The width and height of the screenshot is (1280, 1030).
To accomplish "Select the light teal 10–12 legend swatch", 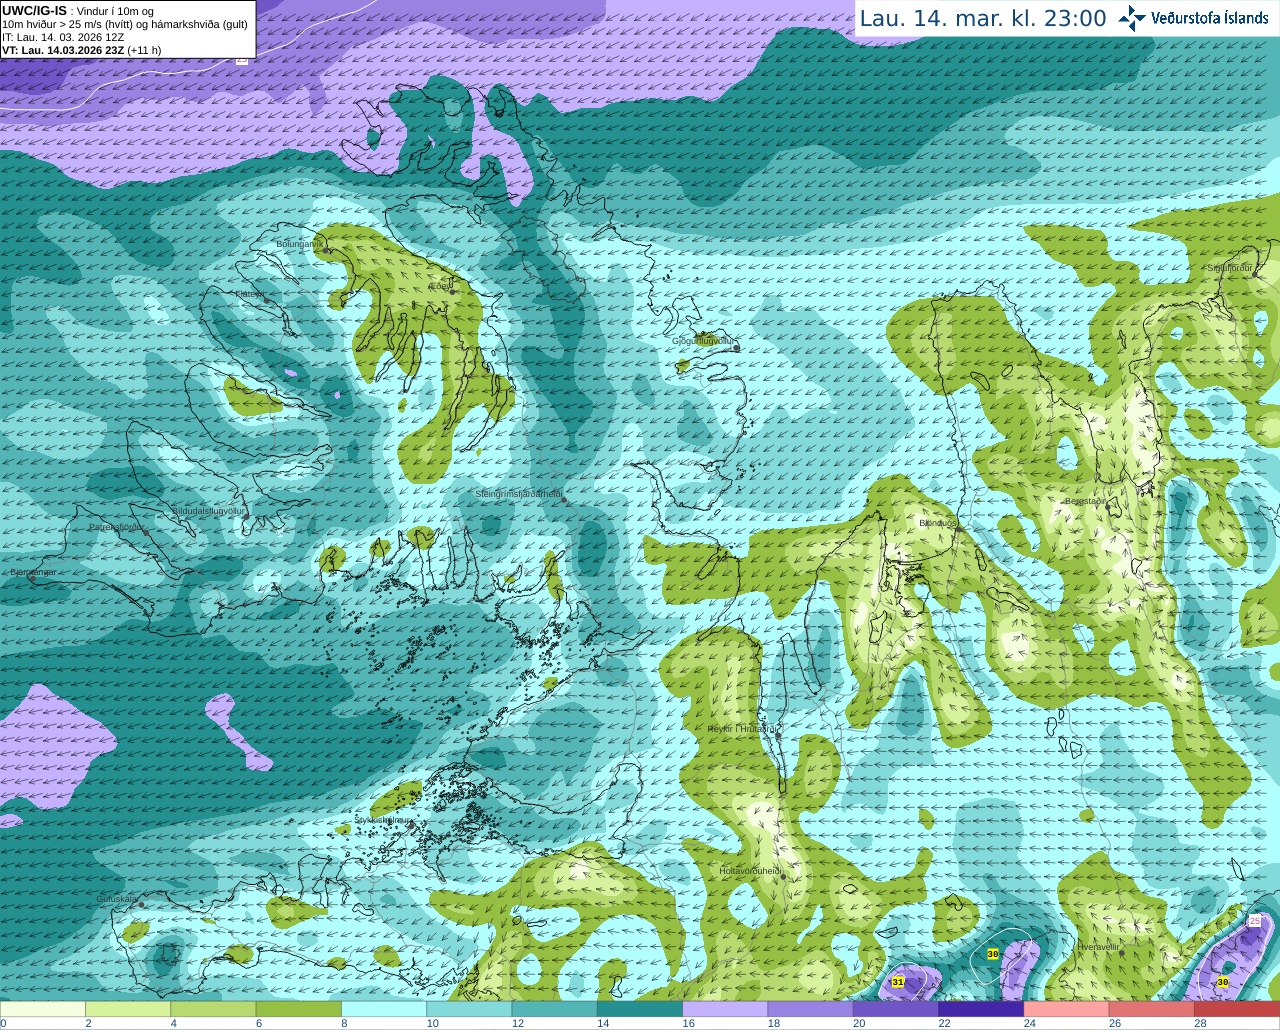I will click(469, 1009).
